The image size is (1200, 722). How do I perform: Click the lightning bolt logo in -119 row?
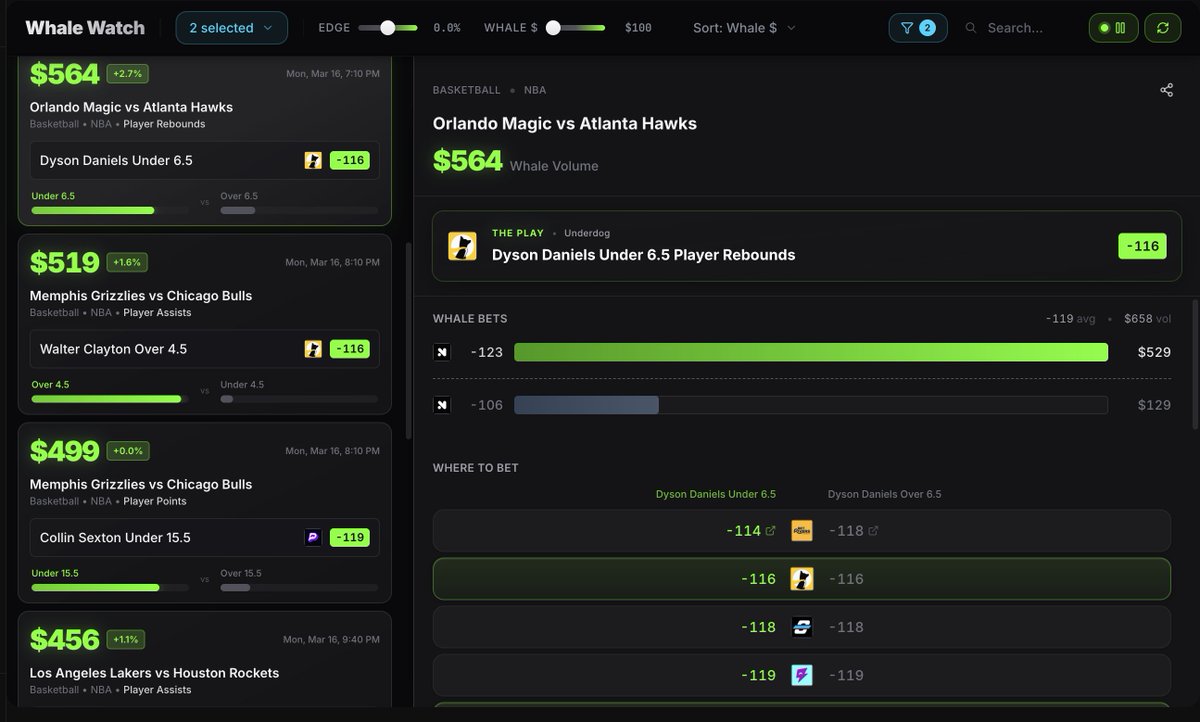(x=802, y=675)
